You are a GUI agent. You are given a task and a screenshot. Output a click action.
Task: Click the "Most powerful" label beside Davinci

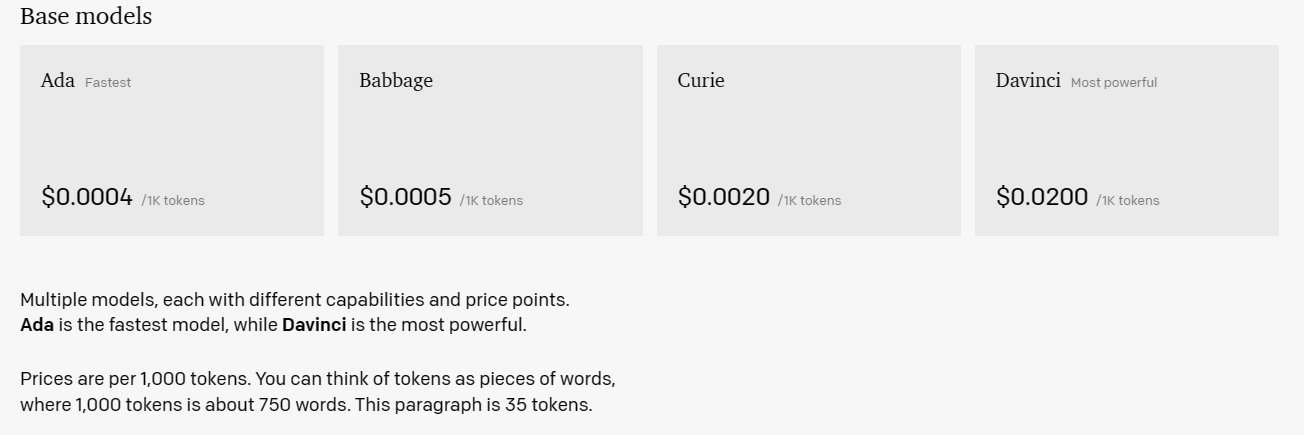1114,83
